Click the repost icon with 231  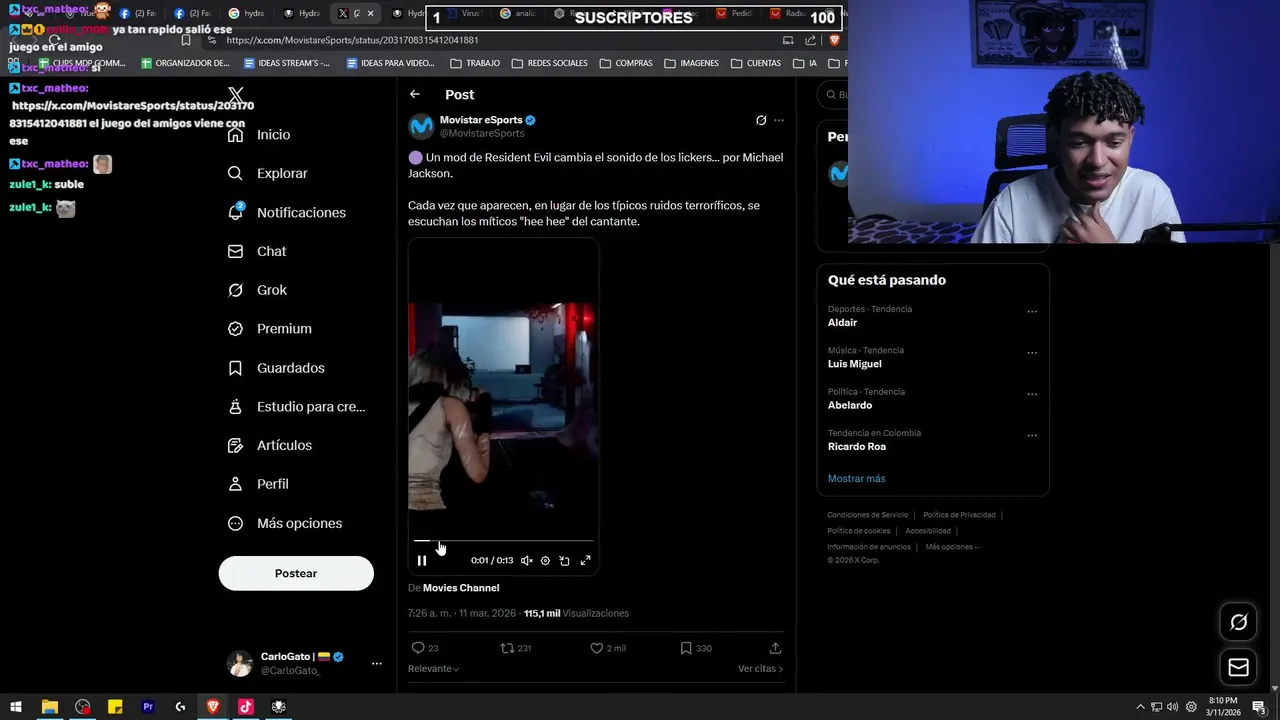(x=507, y=648)
